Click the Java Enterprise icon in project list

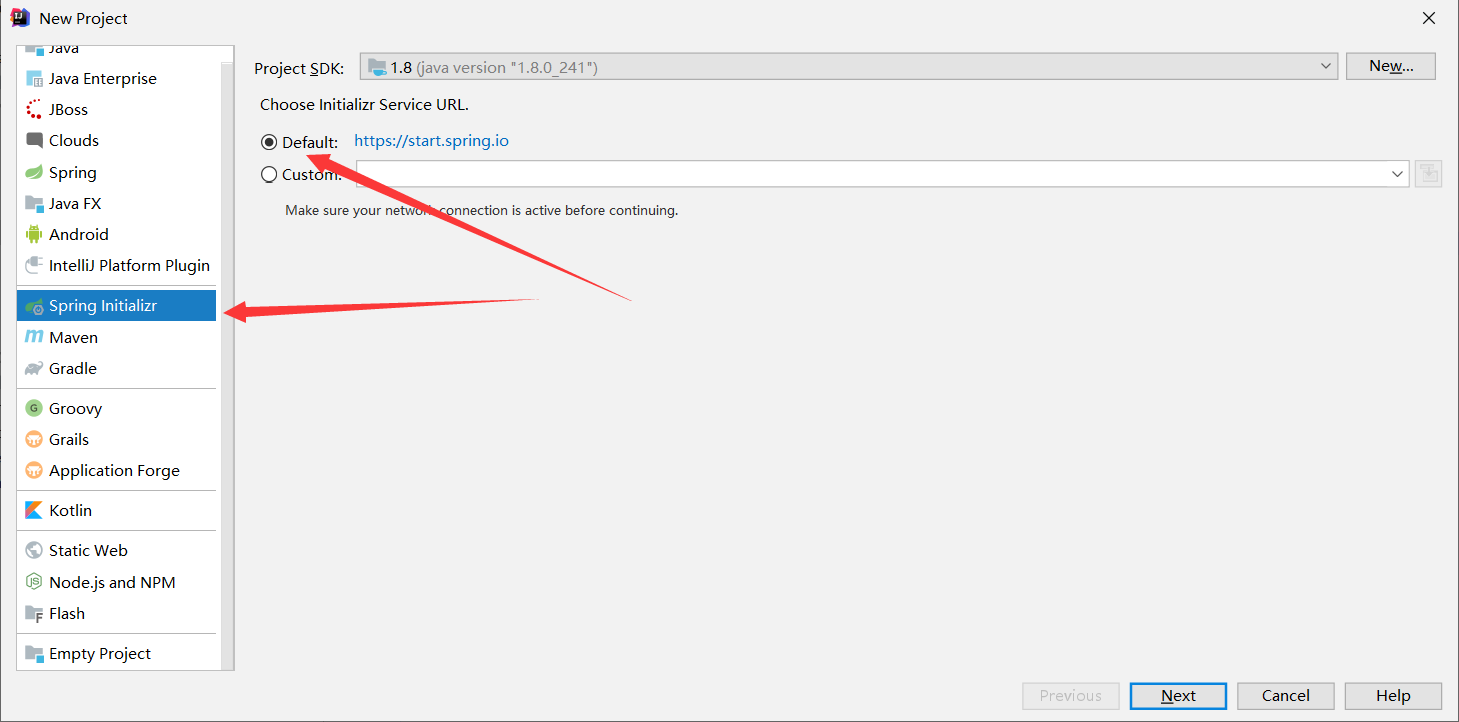click(34, 79)
